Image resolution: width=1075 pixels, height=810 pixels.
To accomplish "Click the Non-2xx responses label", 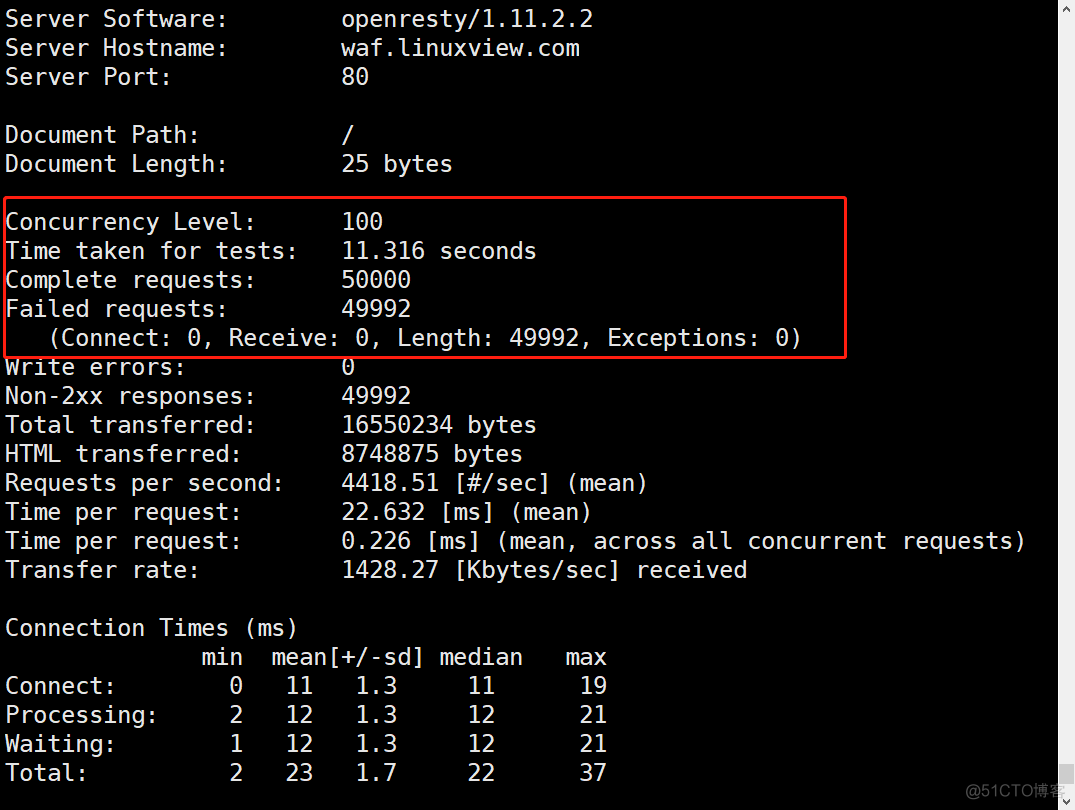I will [130, 396].
